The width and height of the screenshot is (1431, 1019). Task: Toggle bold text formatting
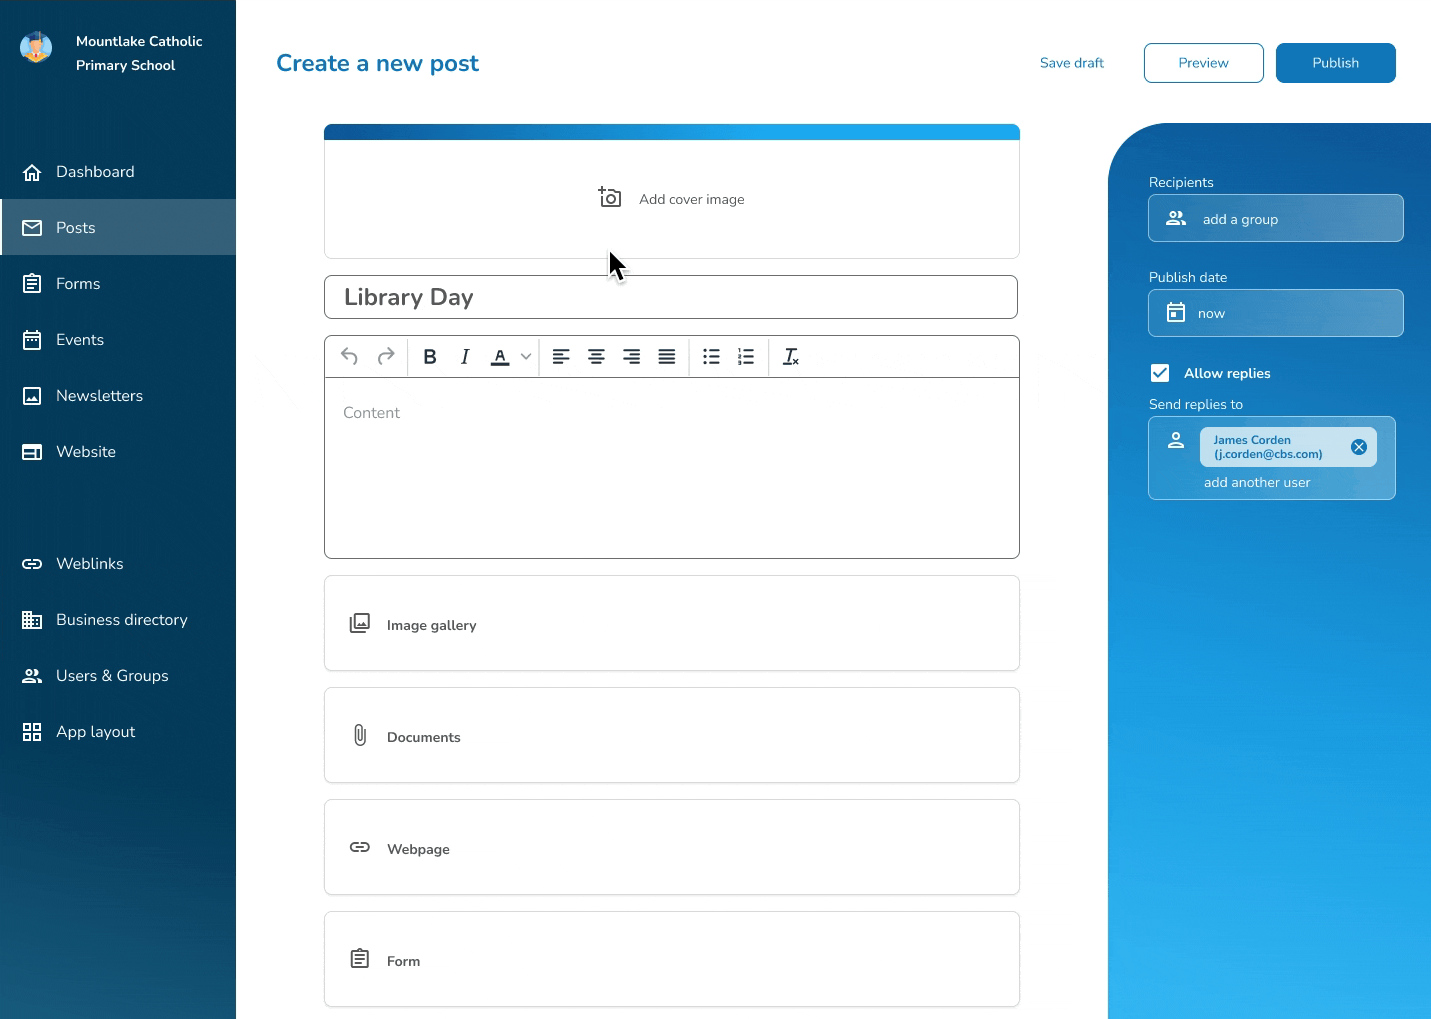point(430,357)
